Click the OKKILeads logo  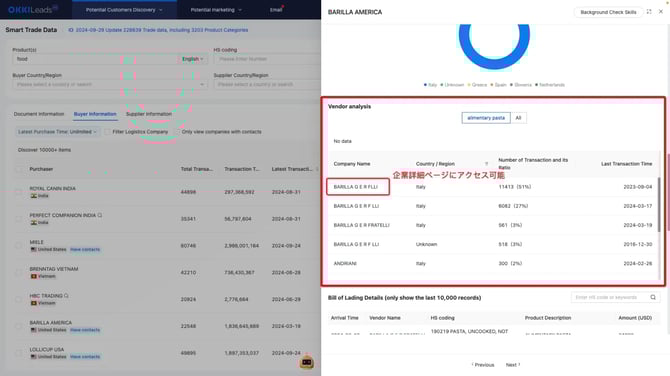[33, 9]
